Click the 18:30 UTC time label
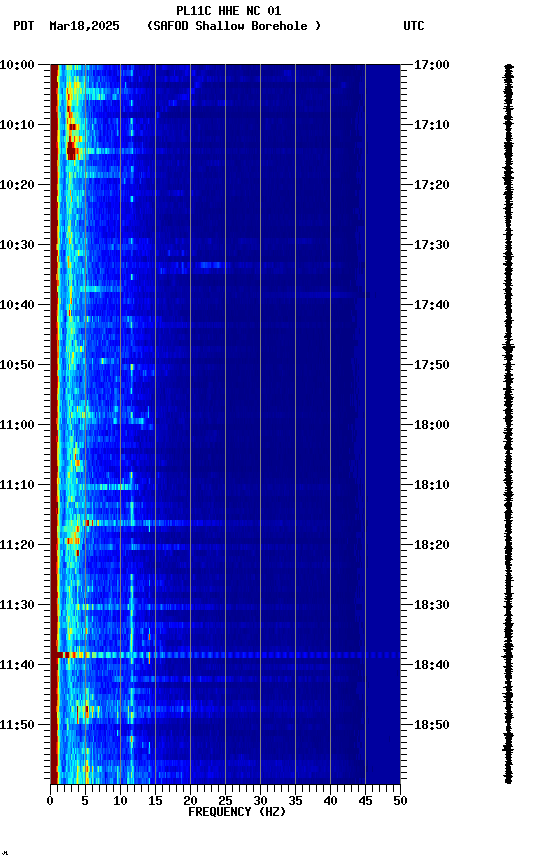This screenshot has height=864, width=552. 432,605
